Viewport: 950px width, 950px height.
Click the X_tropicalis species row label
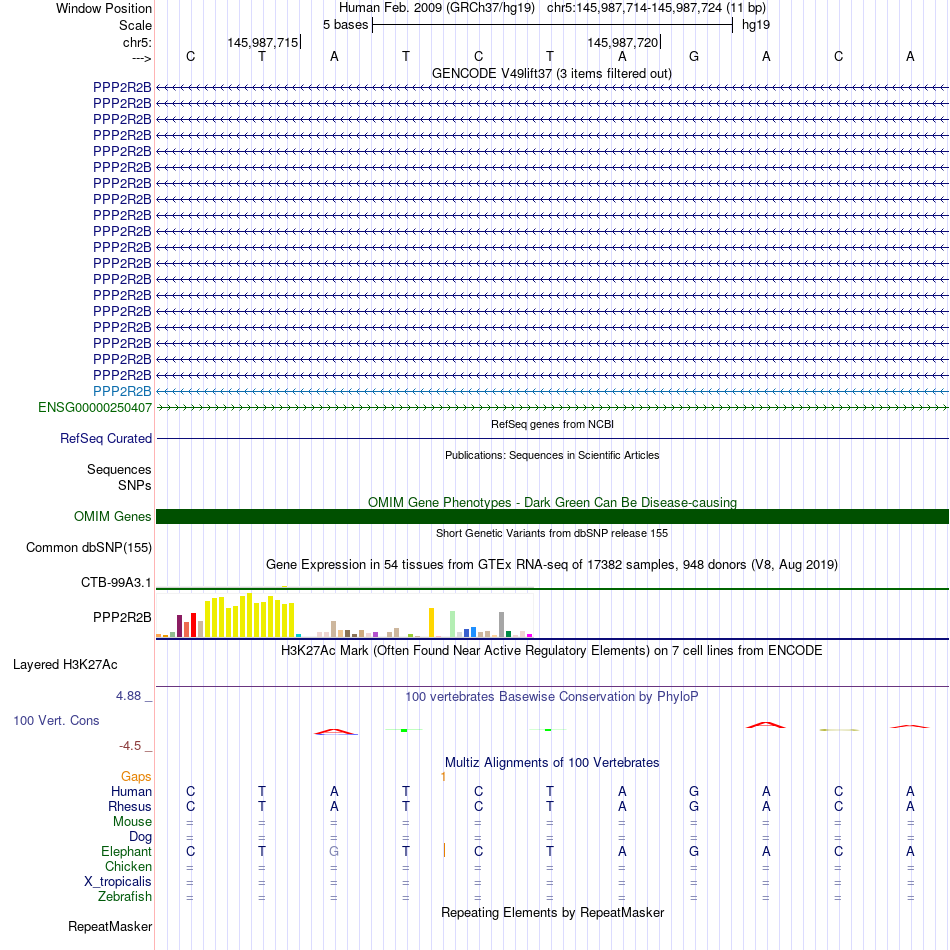[118, 882]
